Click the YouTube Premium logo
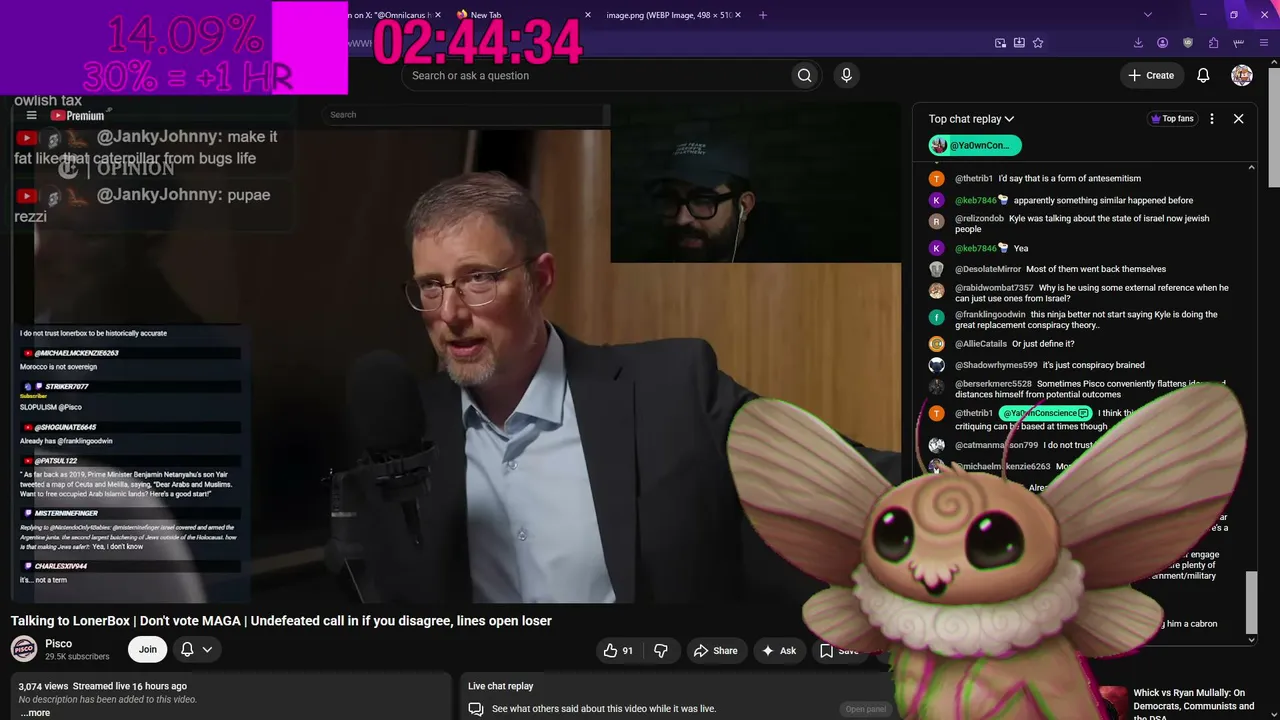Screen dimensions: 1280x720 coord(77,116)
